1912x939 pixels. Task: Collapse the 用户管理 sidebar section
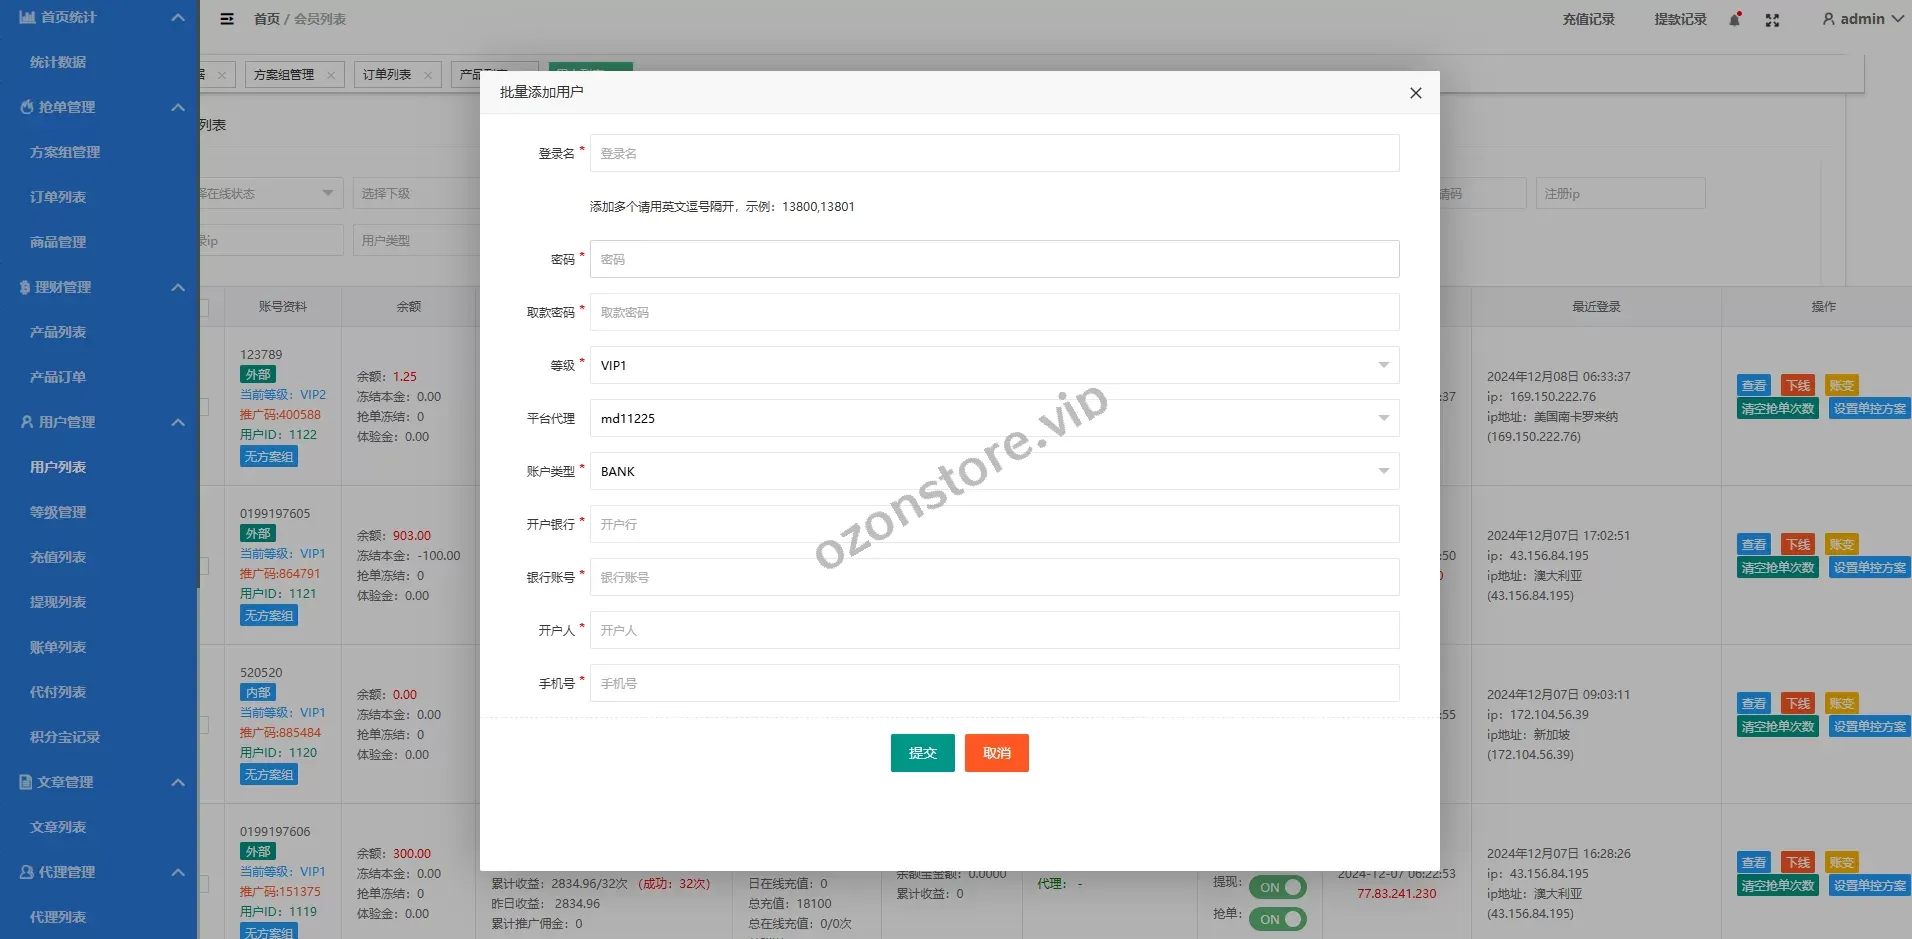[178, 422]
